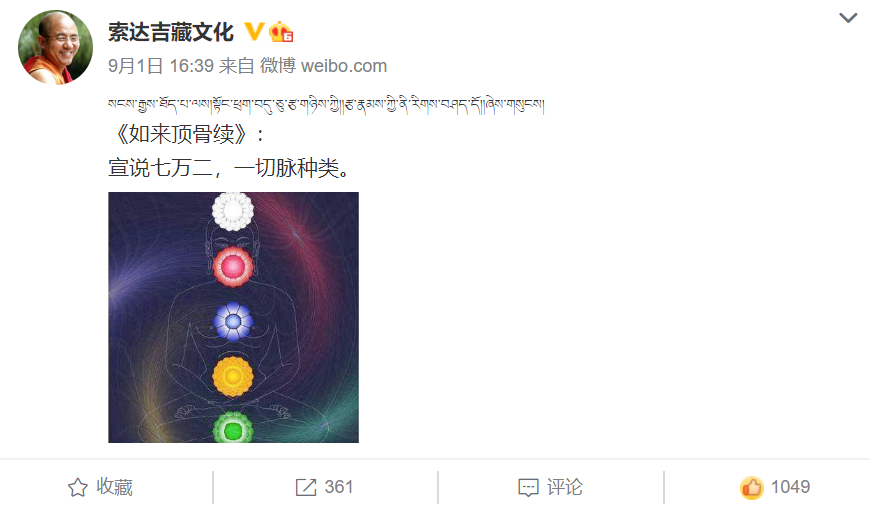Image resolution: width=869 pixels, height=511 pixels.
Task: Follow the 微博 weibo.com source link
Action: tap(323, 66)
